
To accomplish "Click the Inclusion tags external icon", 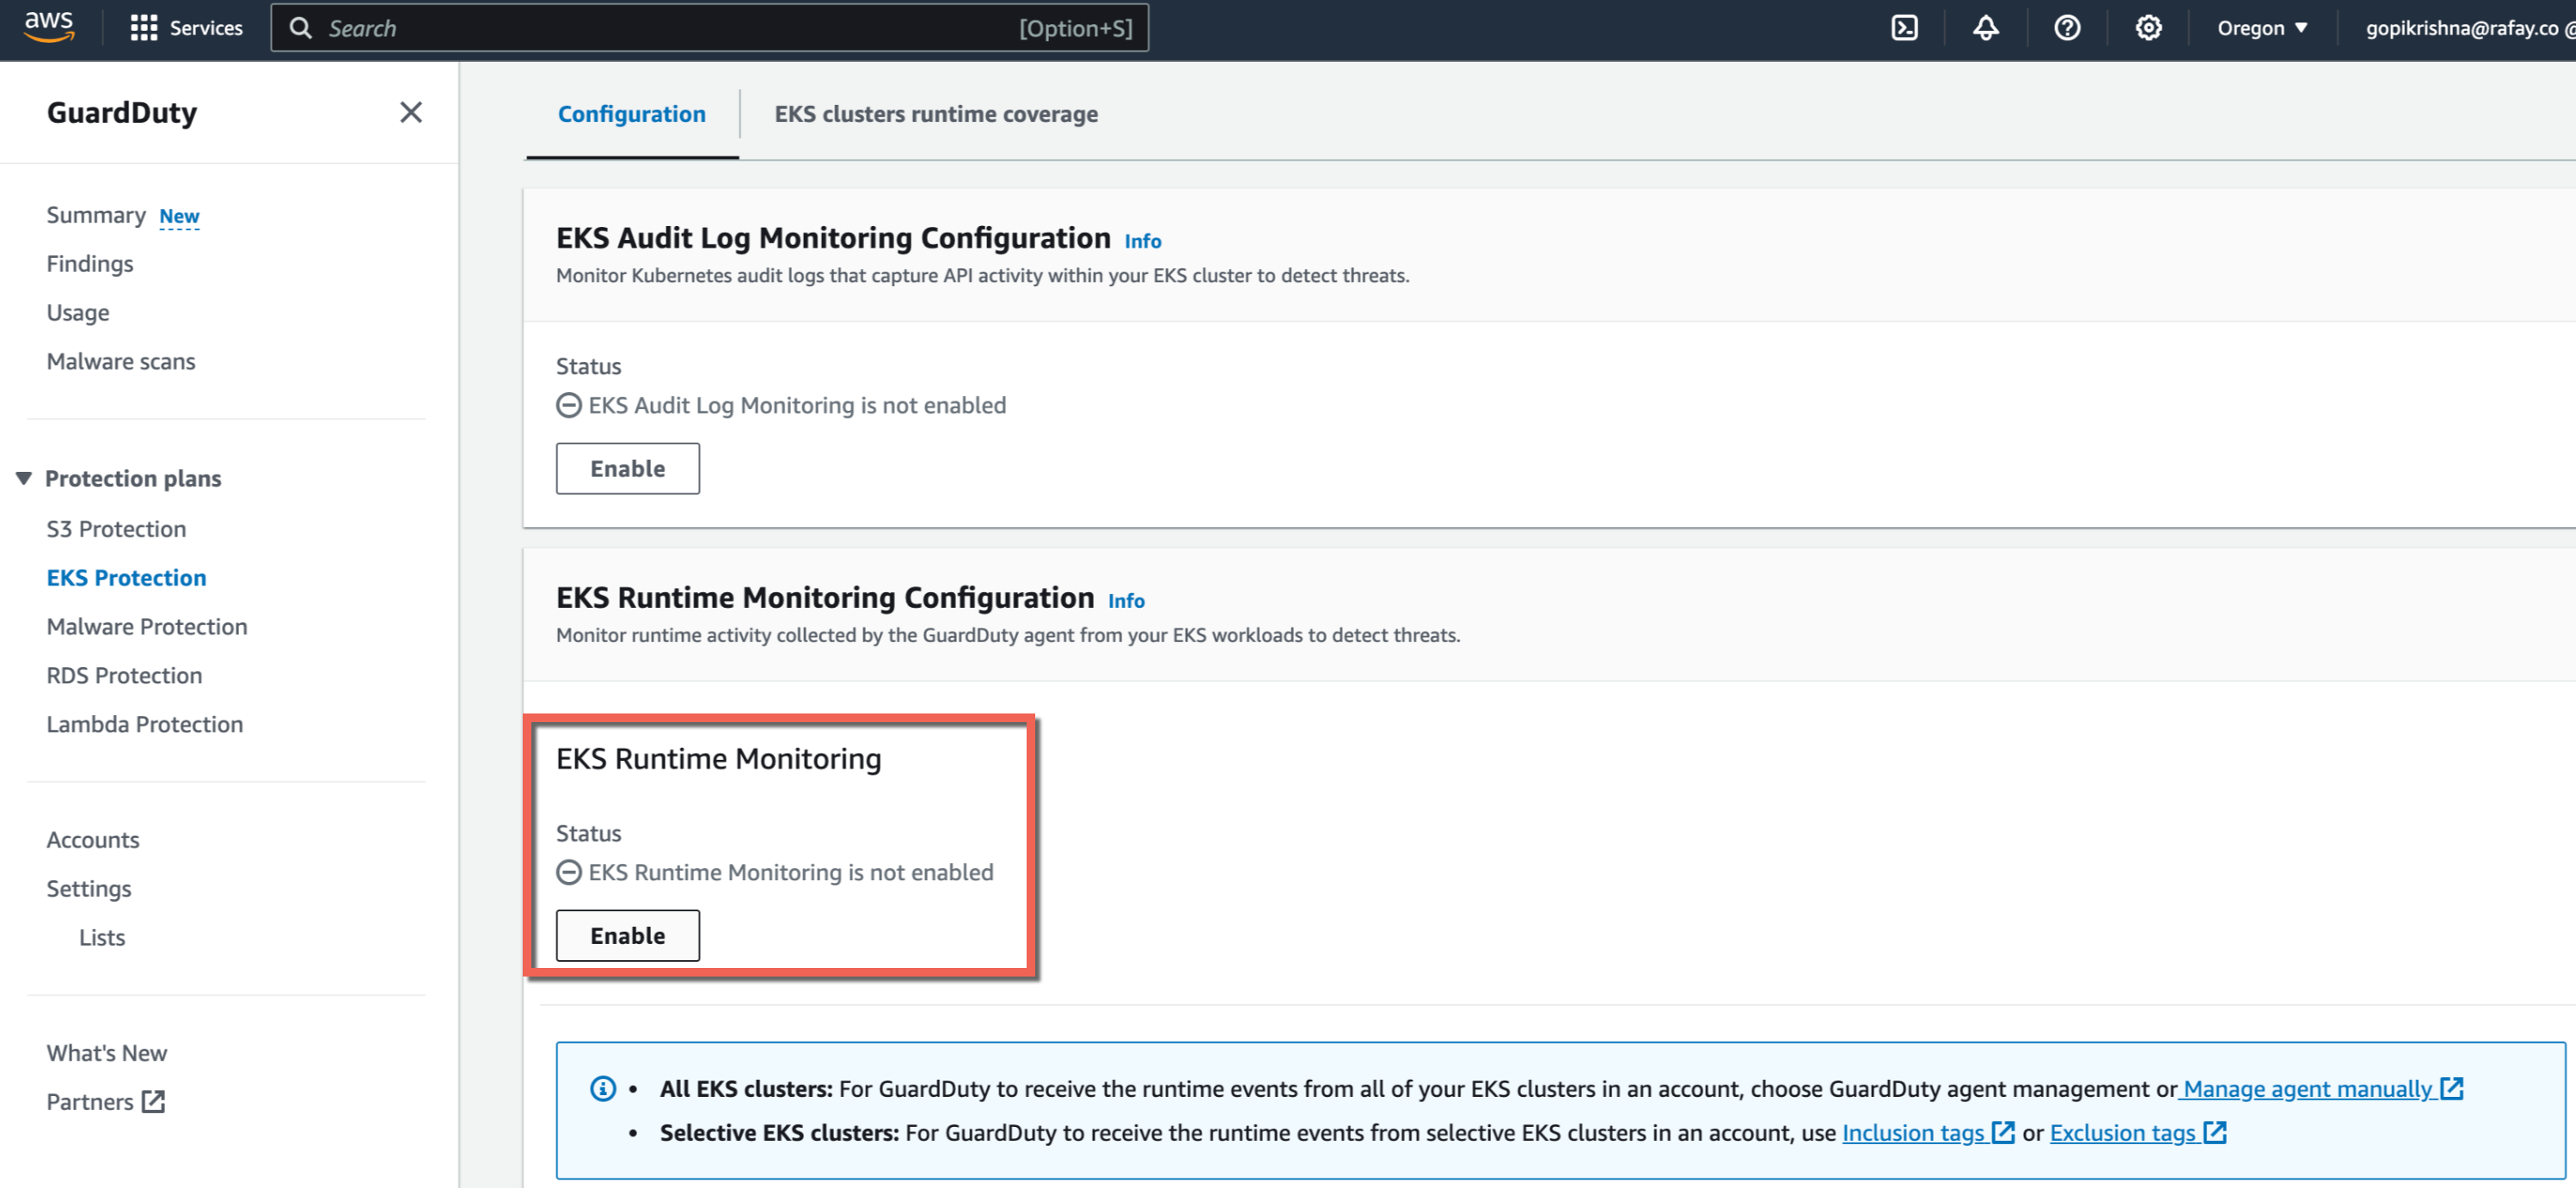I will 2003,1132.
